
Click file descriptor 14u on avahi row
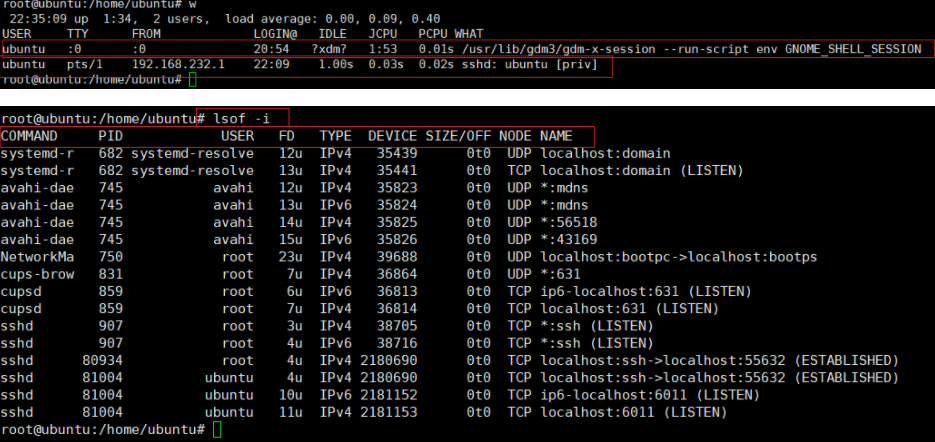(x=290, y=222)
